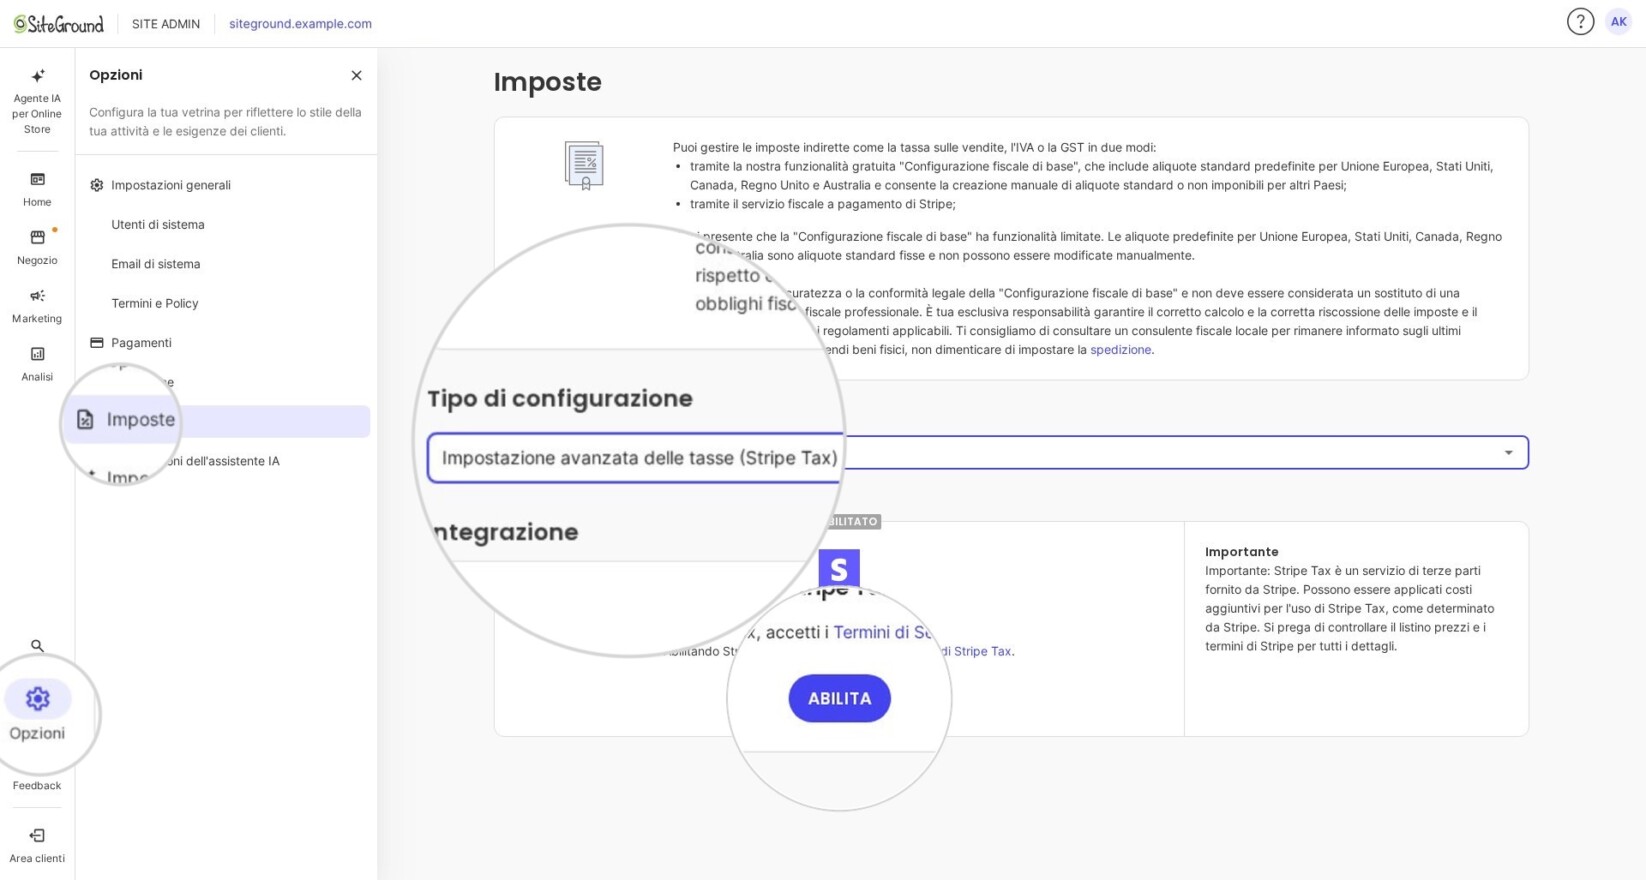Open Agente IA per Online Store
Viewport: 1646px width, 880px height.
[37, 102]
